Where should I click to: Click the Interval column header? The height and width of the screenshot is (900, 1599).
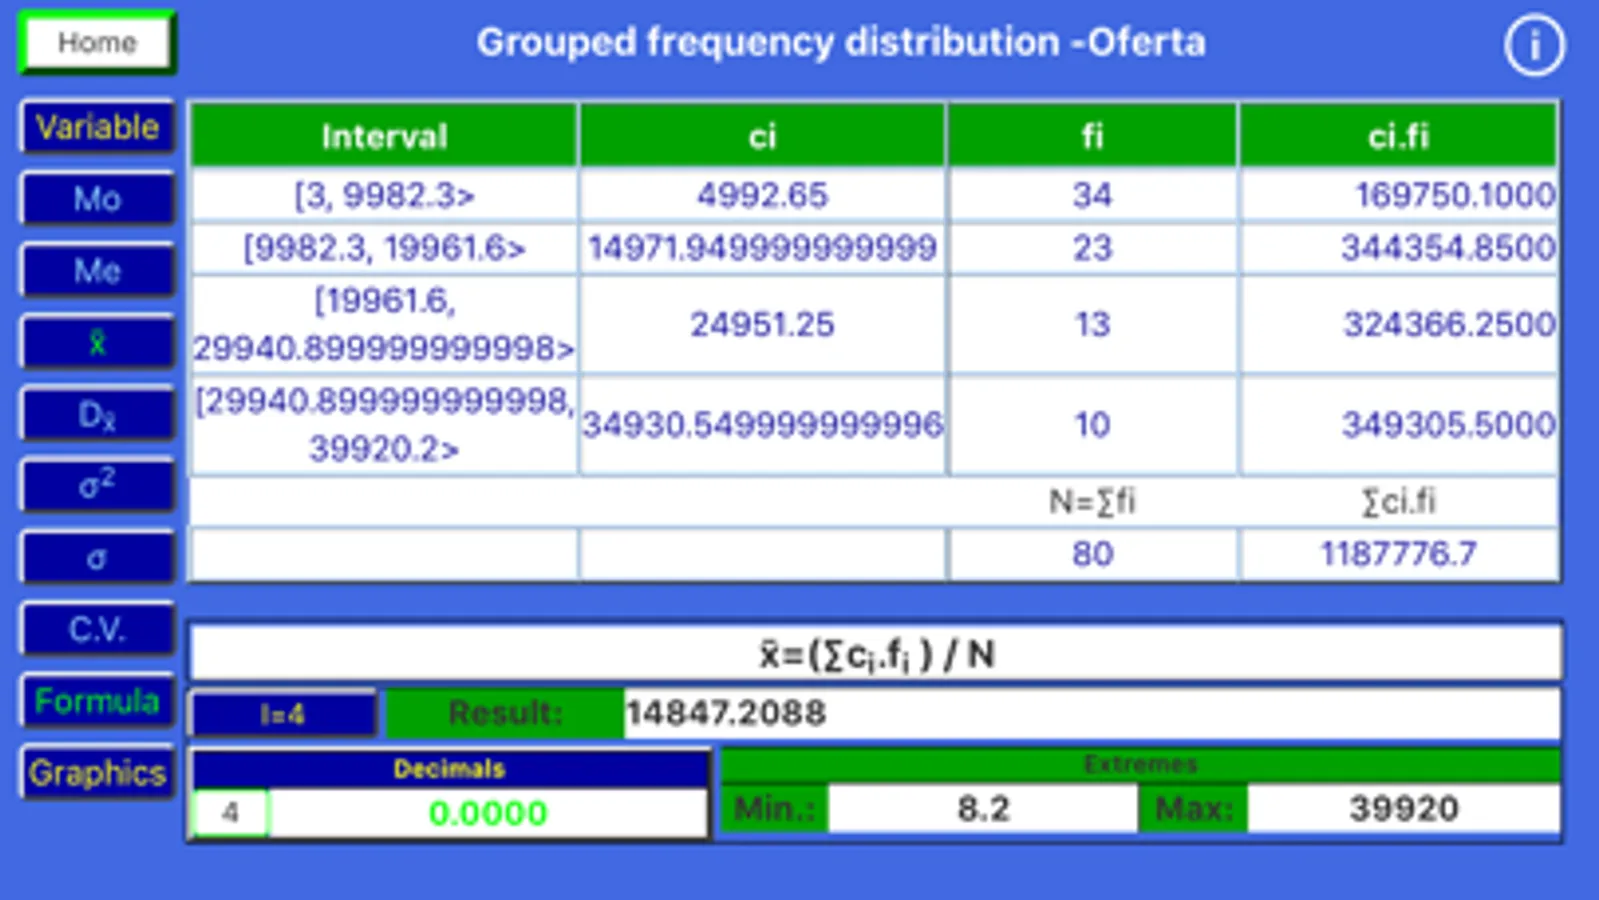(384, 135)
